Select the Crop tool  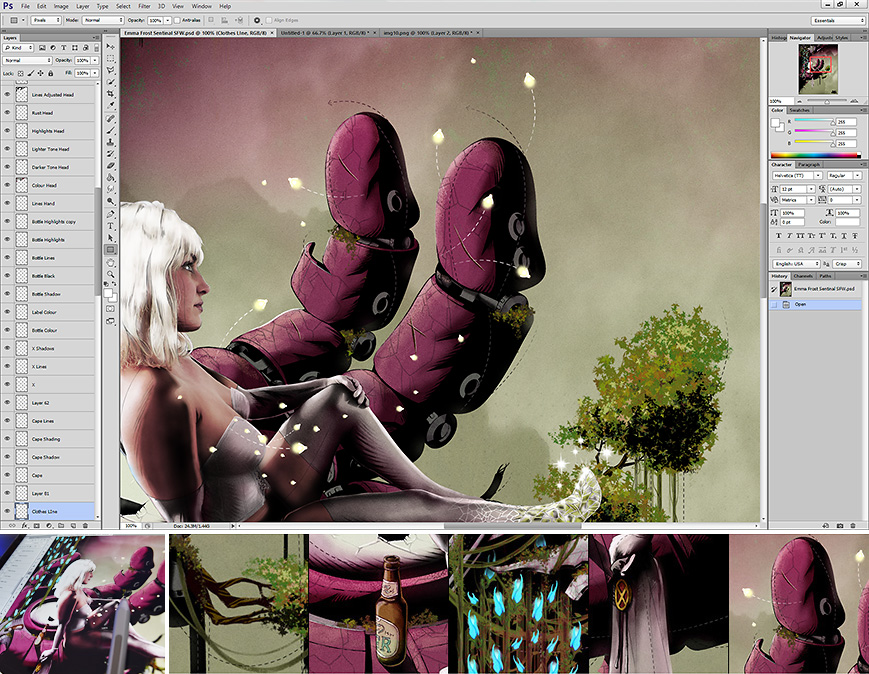coord(110,94)
